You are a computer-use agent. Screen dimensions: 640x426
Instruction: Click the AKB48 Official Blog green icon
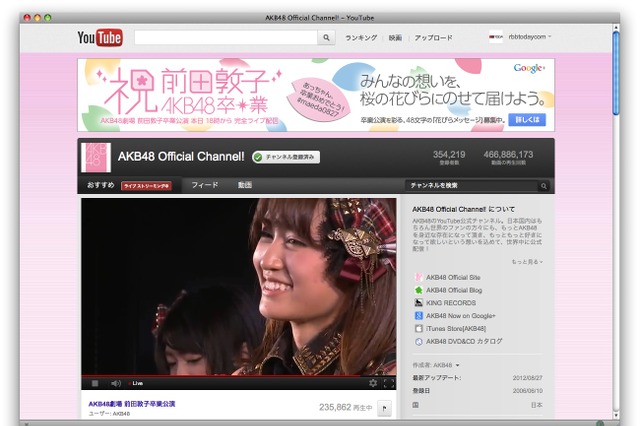point(418,290)
